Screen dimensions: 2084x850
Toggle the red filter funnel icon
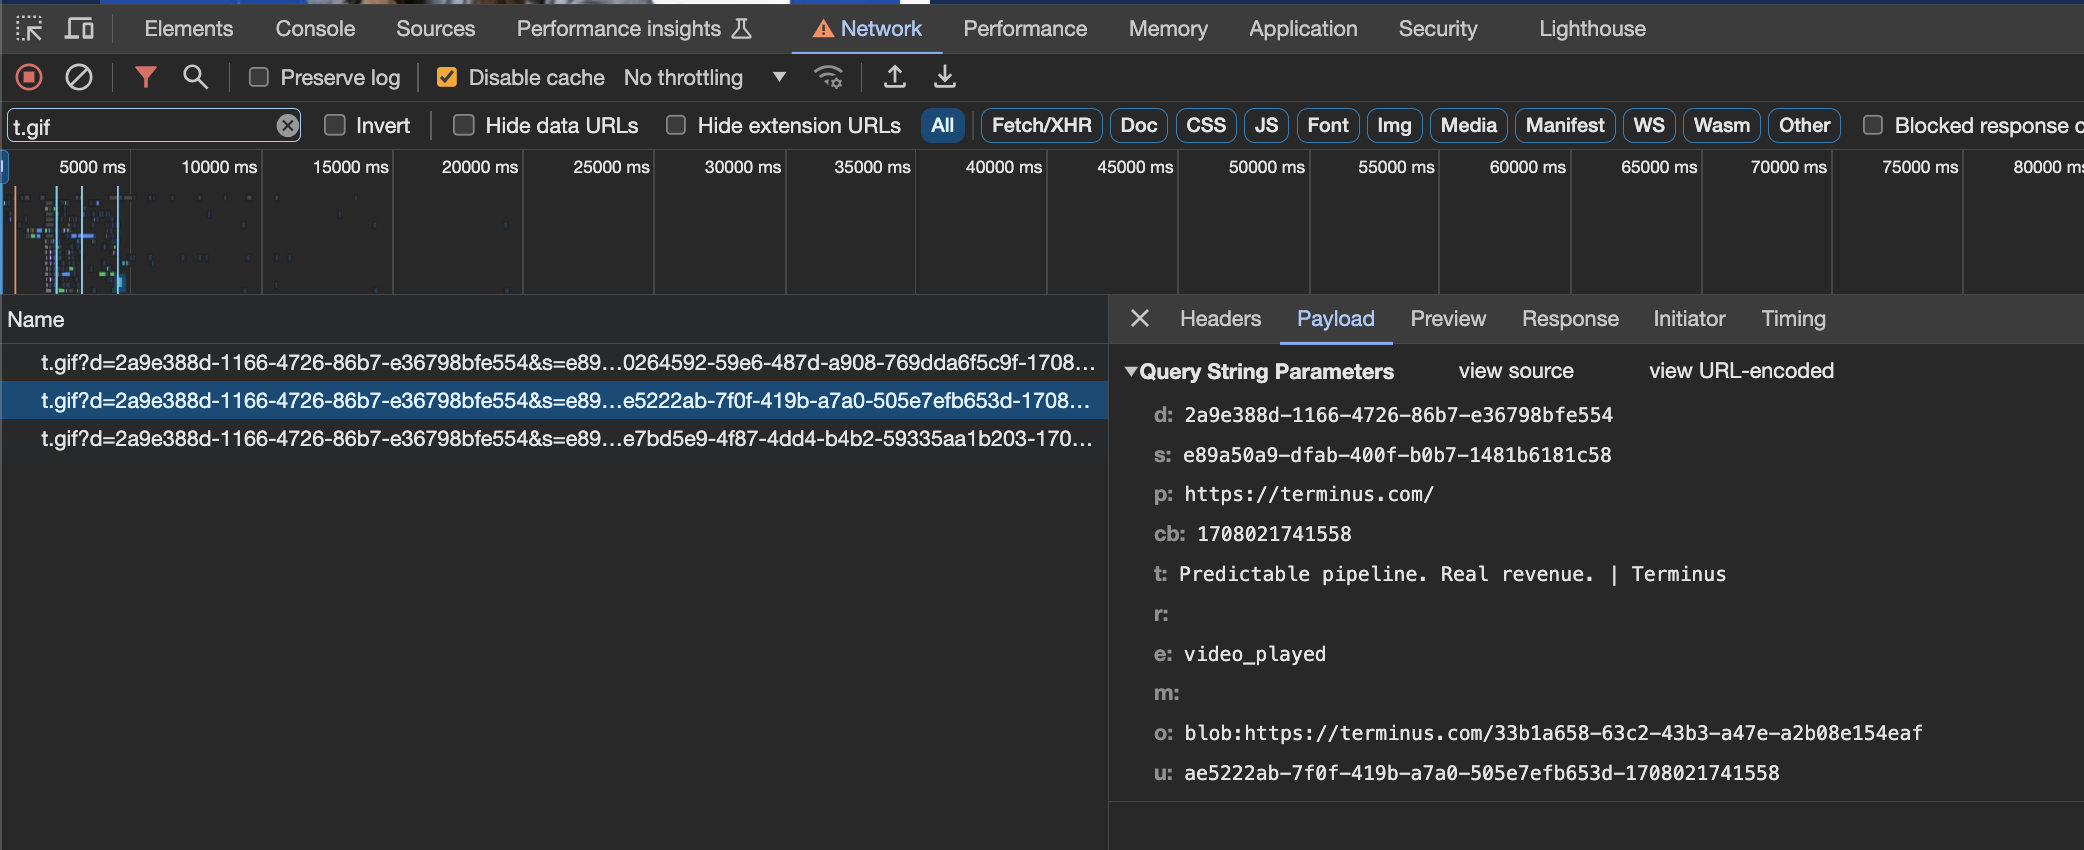tap(146, 77)
